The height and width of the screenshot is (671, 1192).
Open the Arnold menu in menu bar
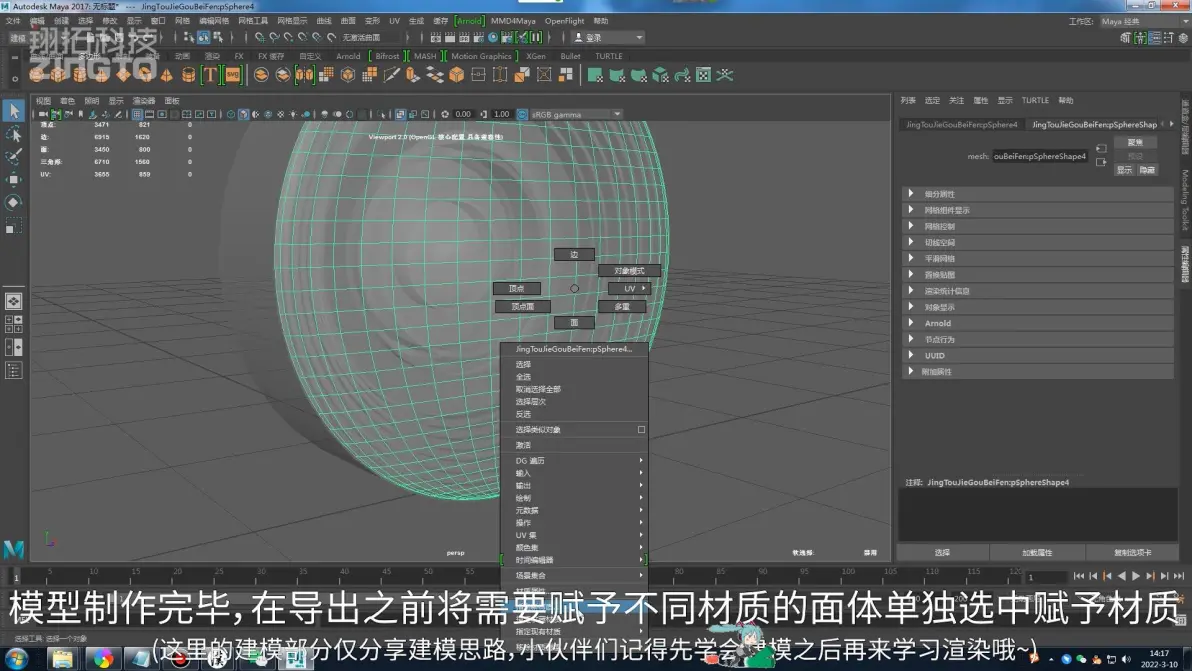[x=469, y=21]
